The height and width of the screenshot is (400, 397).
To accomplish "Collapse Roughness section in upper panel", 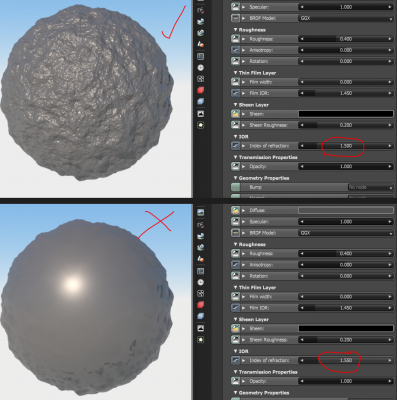I will point(236,30).
